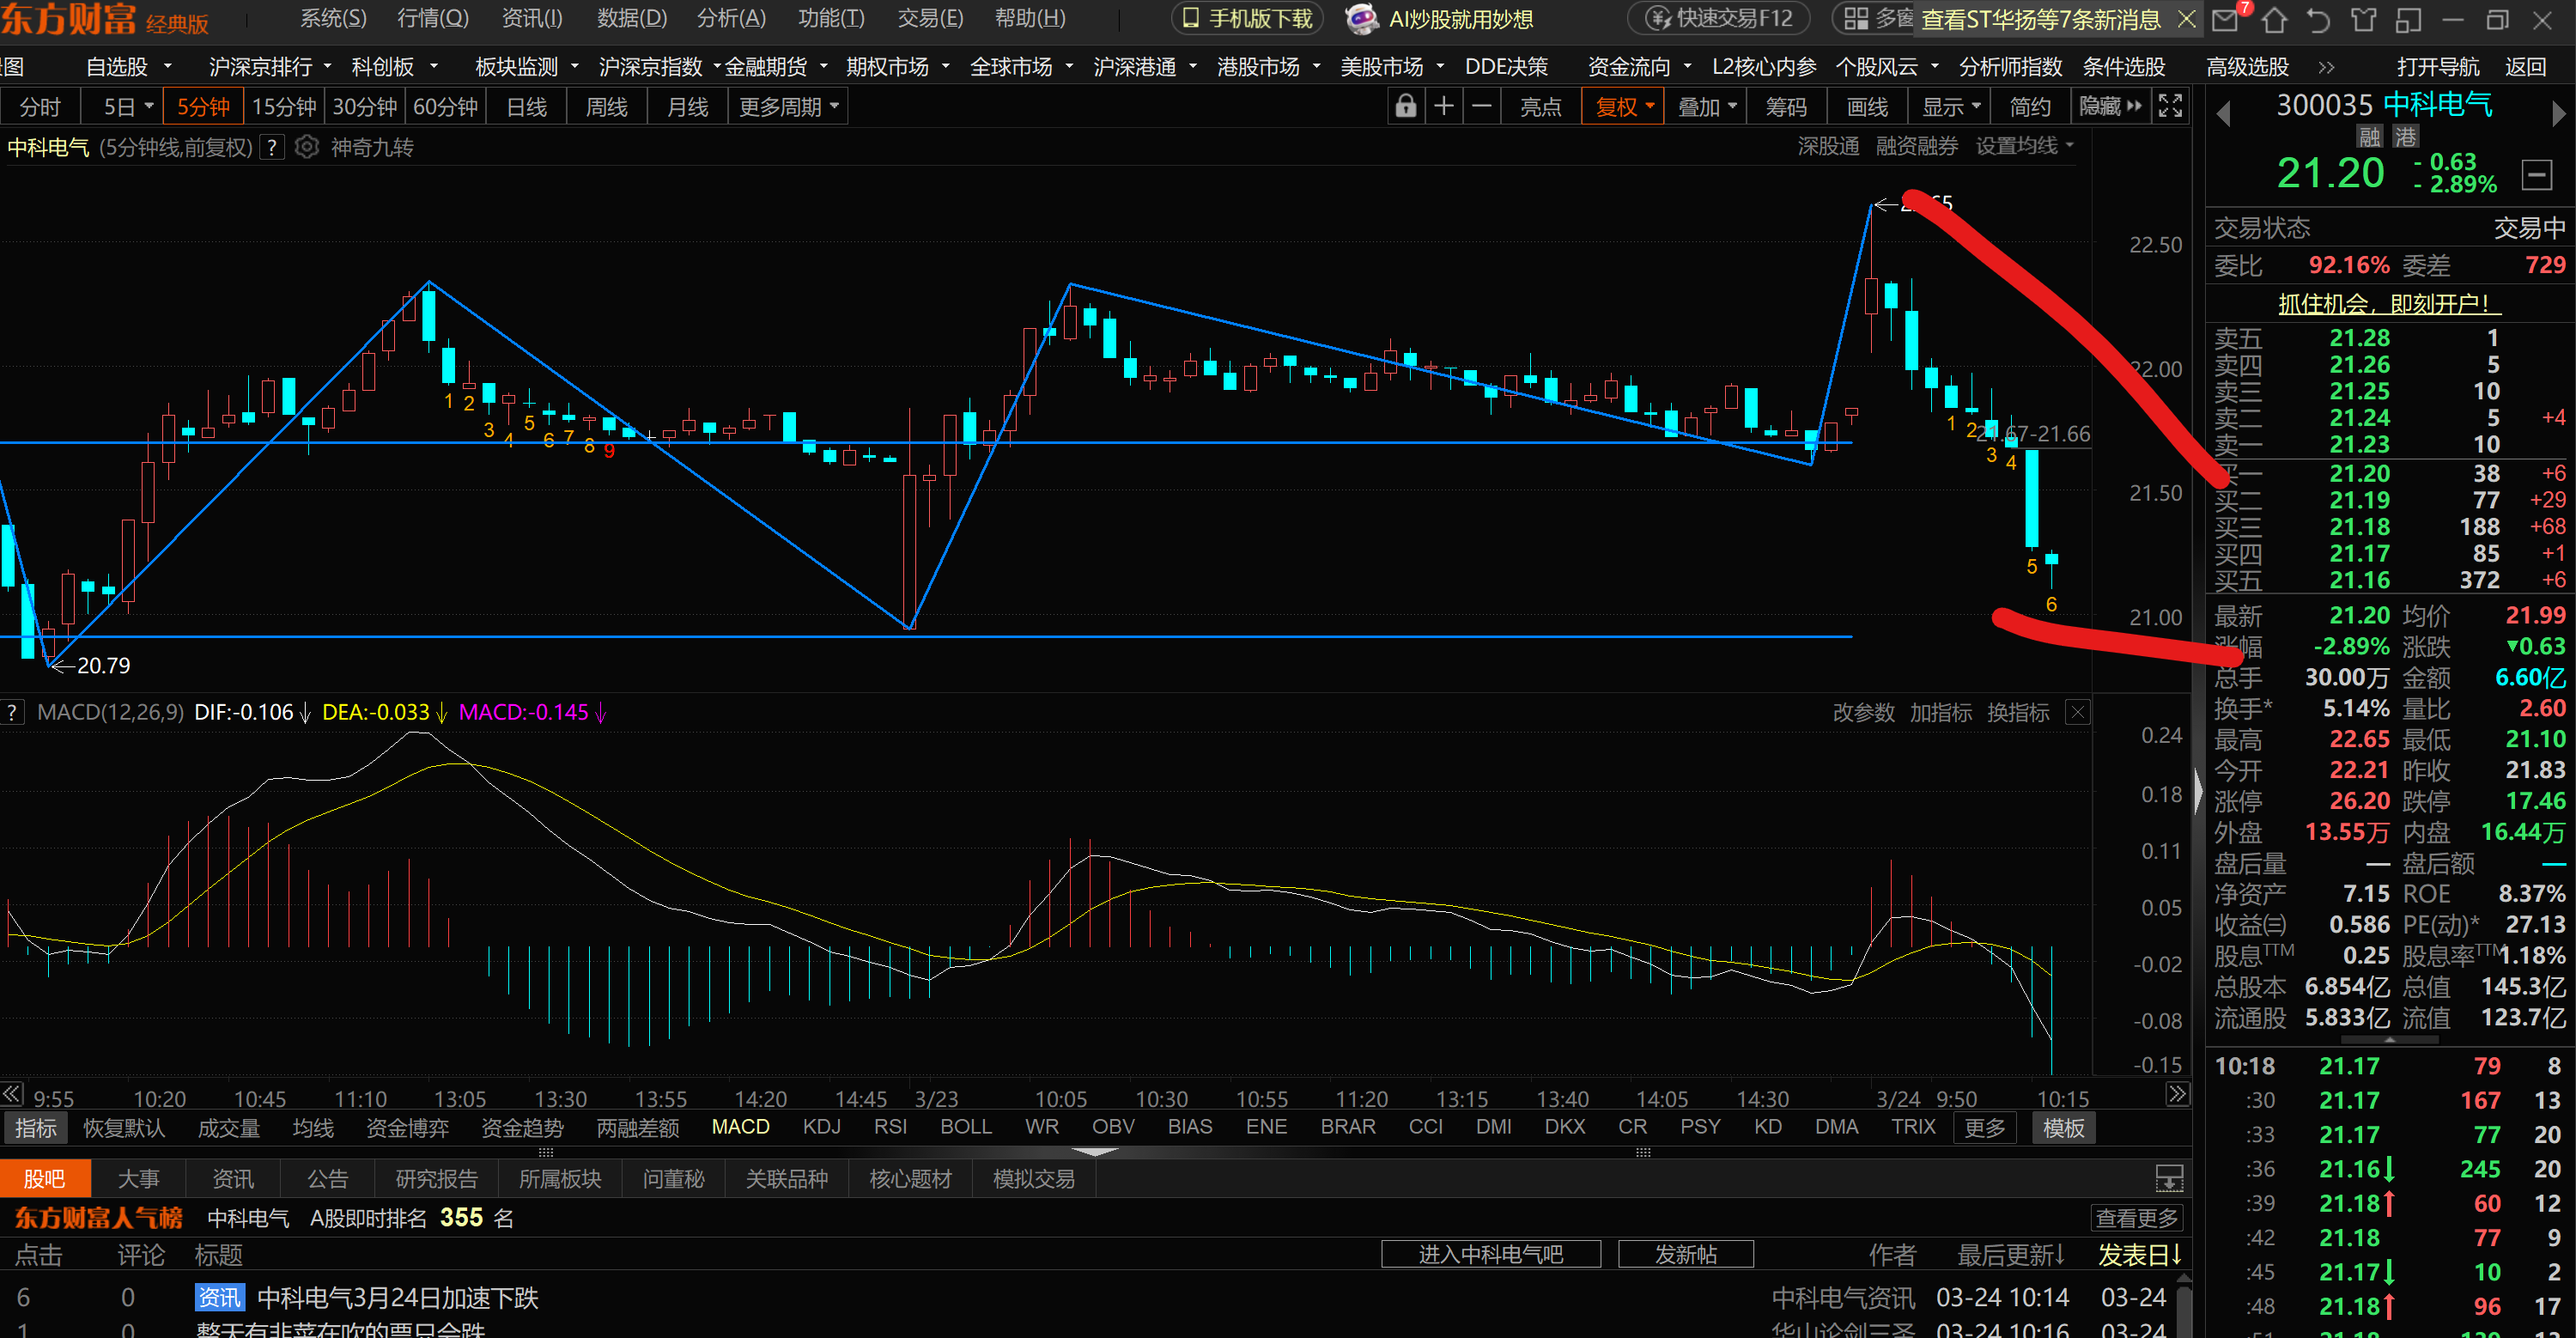
Task: Close the MACD indicator panel
Action: (x=2077, y=712)
